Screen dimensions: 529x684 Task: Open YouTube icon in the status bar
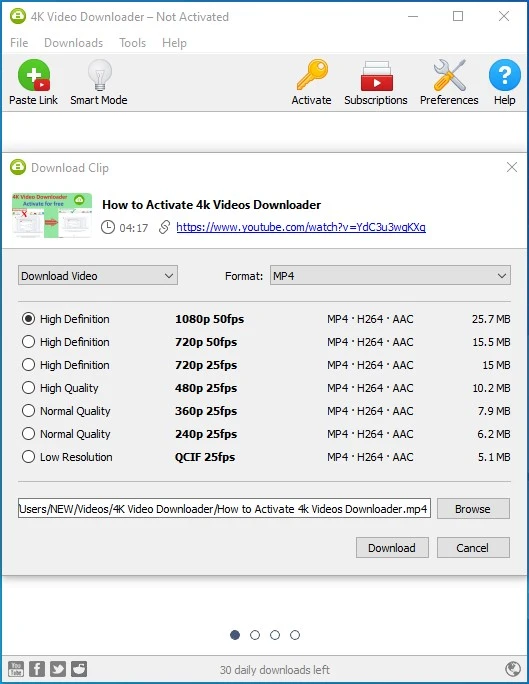point(16,668)
